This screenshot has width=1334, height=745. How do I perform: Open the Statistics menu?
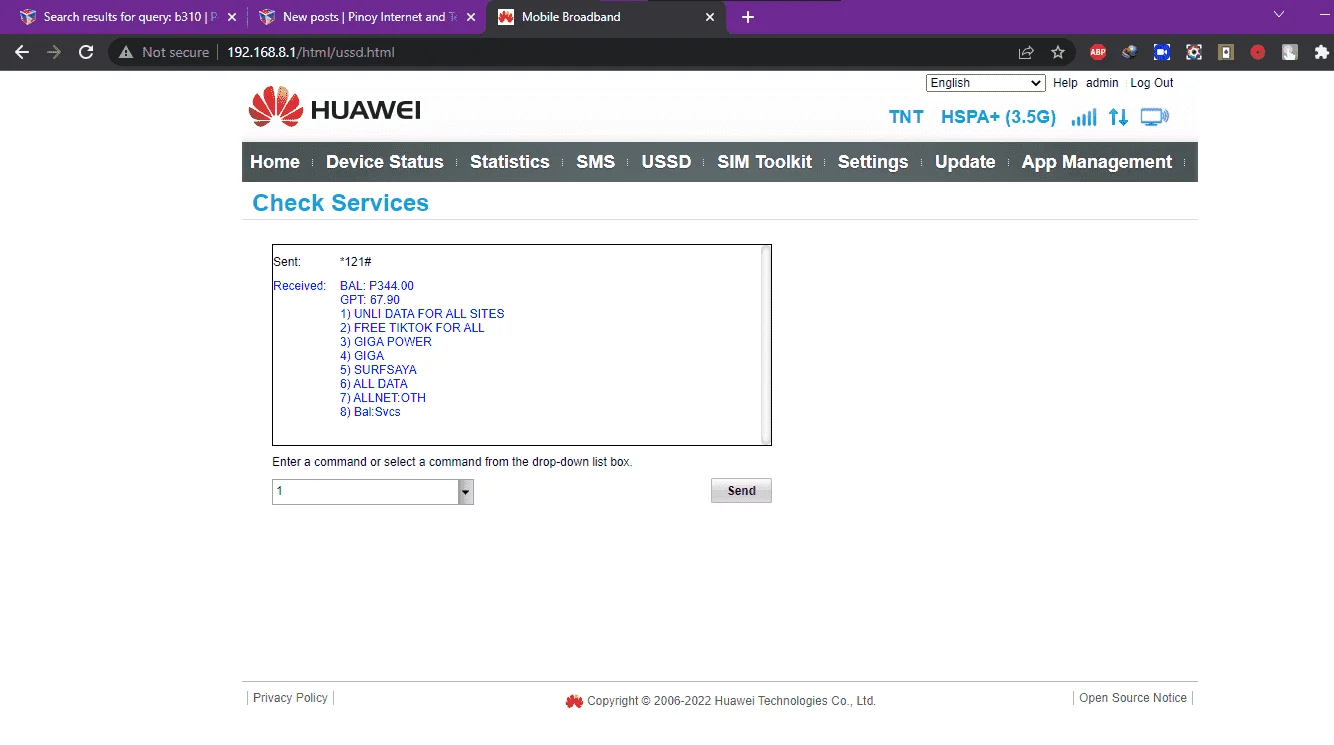coord(510,162)
